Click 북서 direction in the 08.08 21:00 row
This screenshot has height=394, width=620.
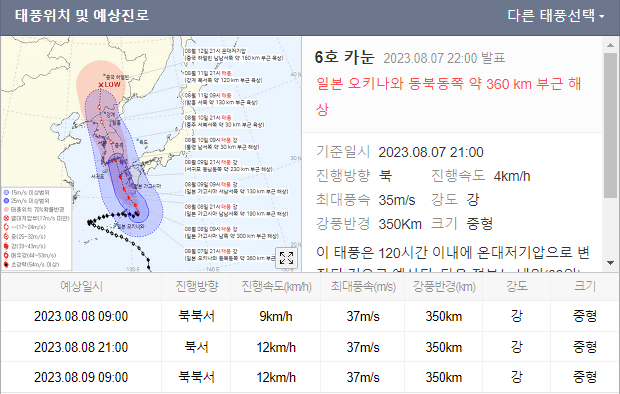(x=196, y=347)
